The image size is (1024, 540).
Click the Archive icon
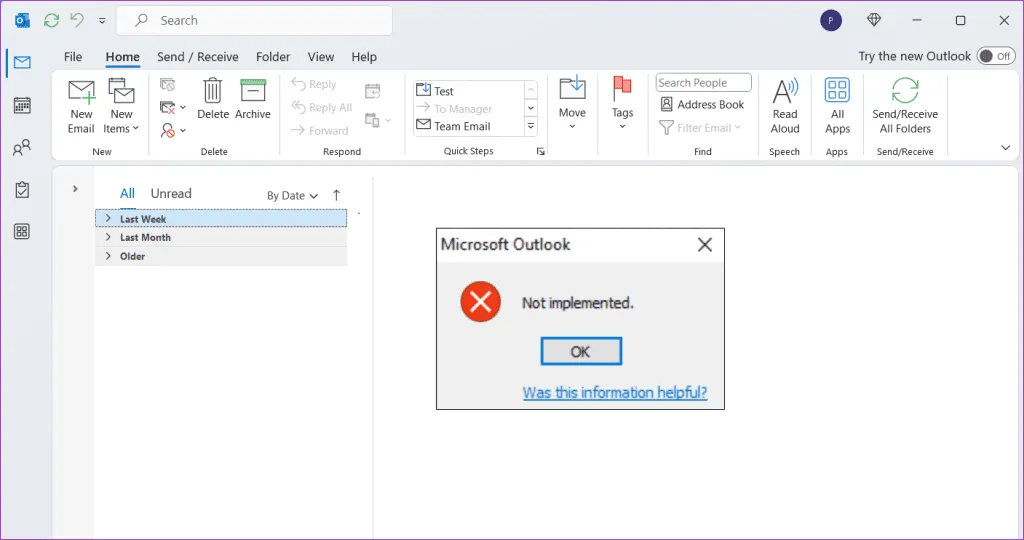(x=253, y=93)
